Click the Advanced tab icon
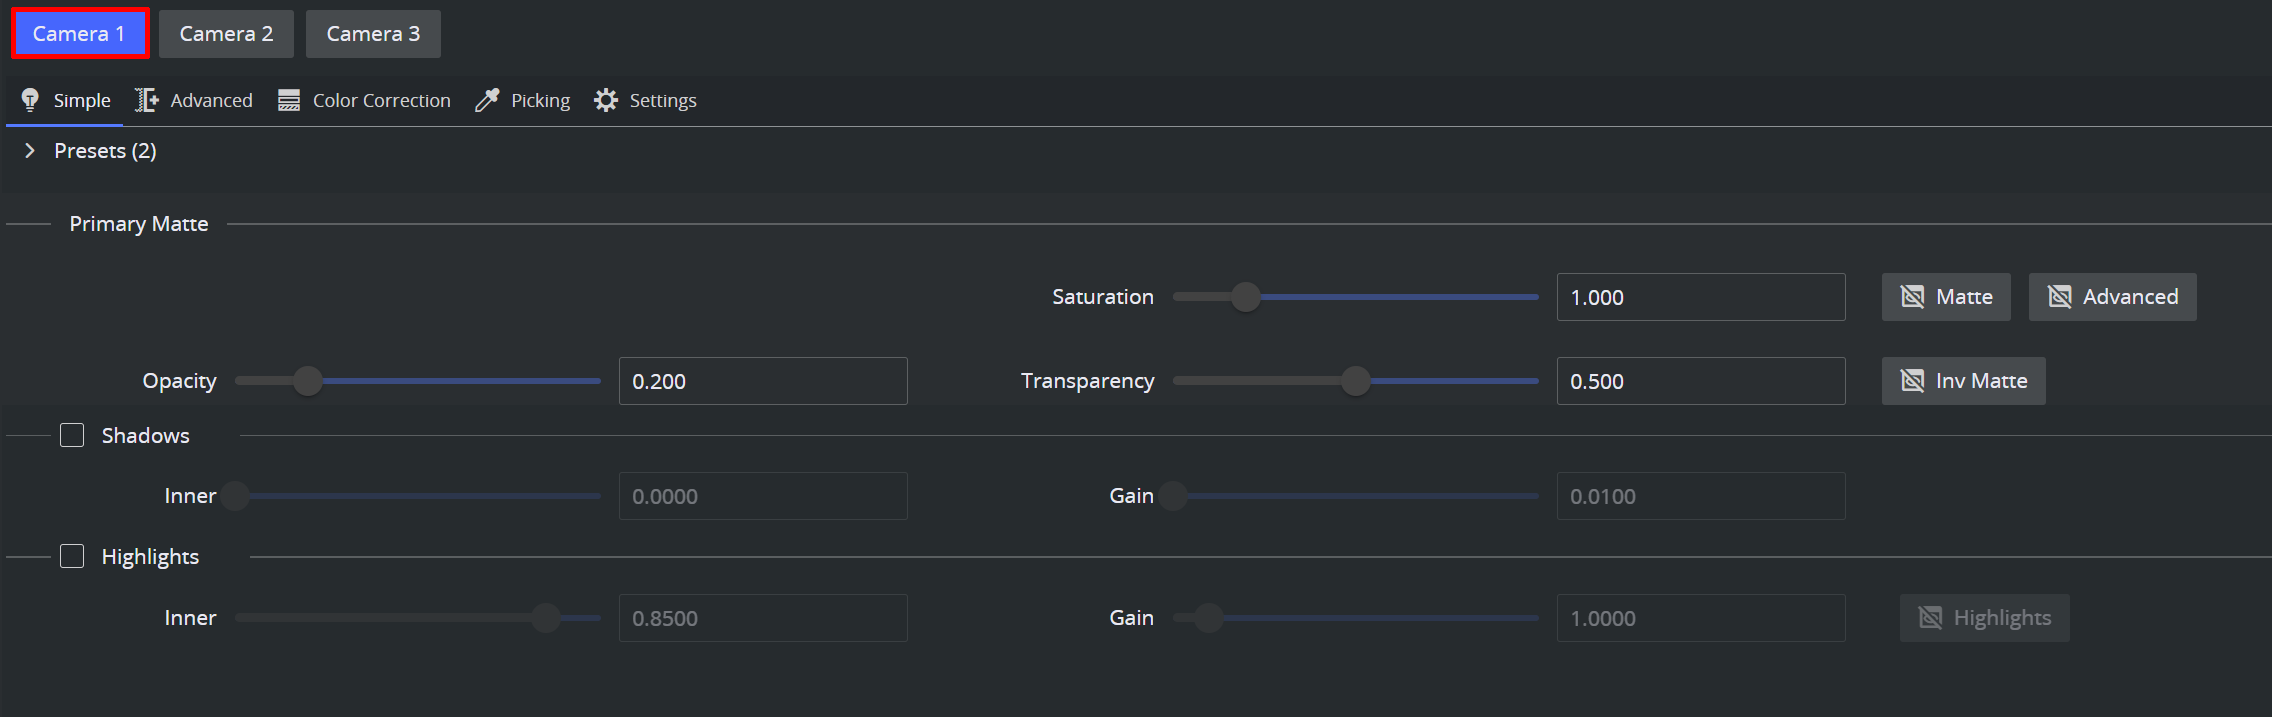 [x=147, y=100]
